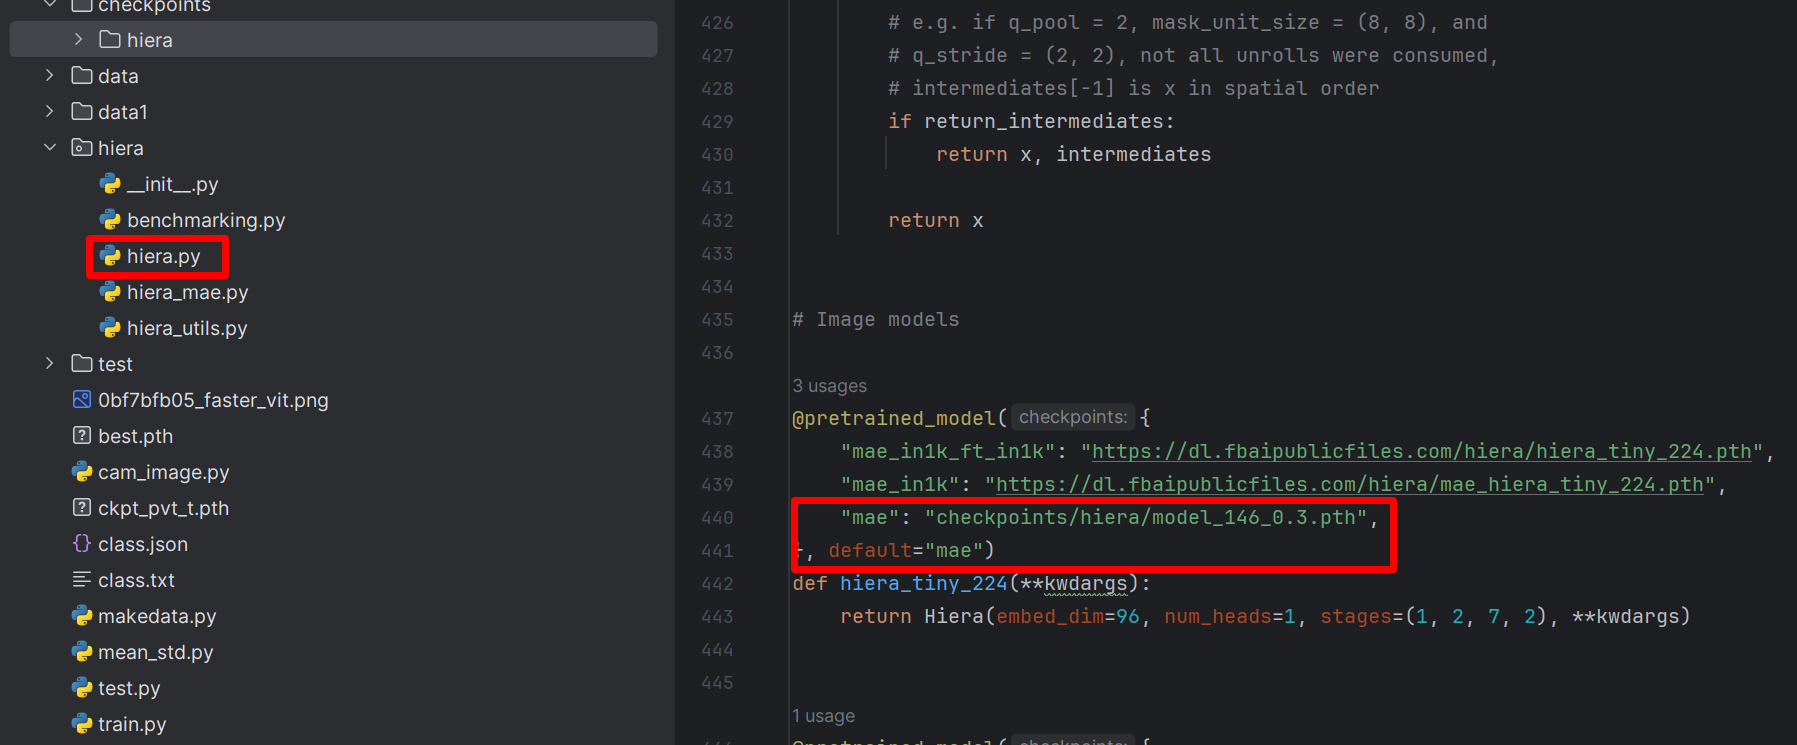Click line number 442 in the gutter
The height and width of the screenshot is (745, 1797).
[717, 584]
